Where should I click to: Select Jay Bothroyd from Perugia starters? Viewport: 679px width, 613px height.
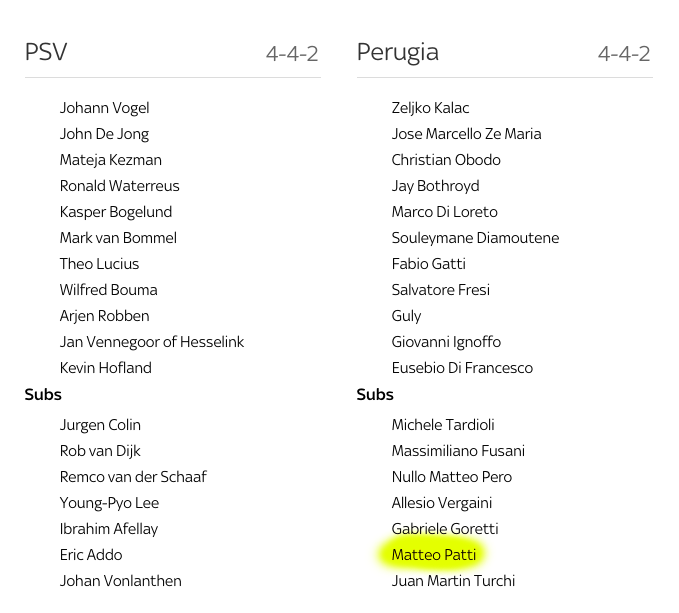(x=435, y=186)
